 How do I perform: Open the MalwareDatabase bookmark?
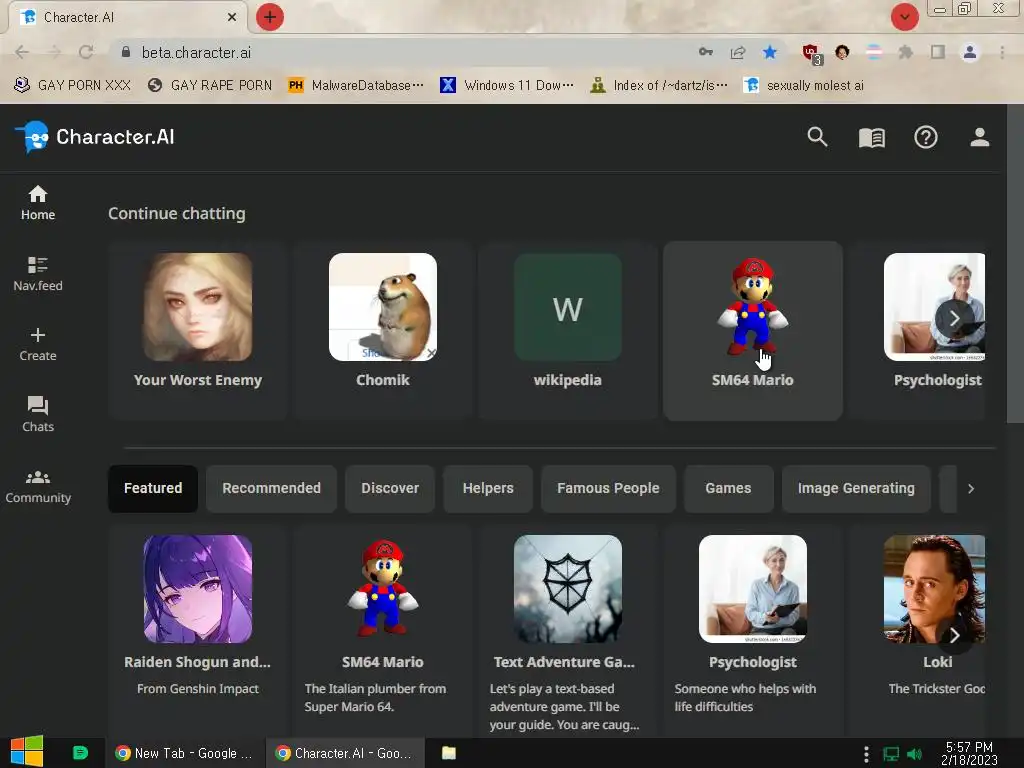tap(356, 86)
